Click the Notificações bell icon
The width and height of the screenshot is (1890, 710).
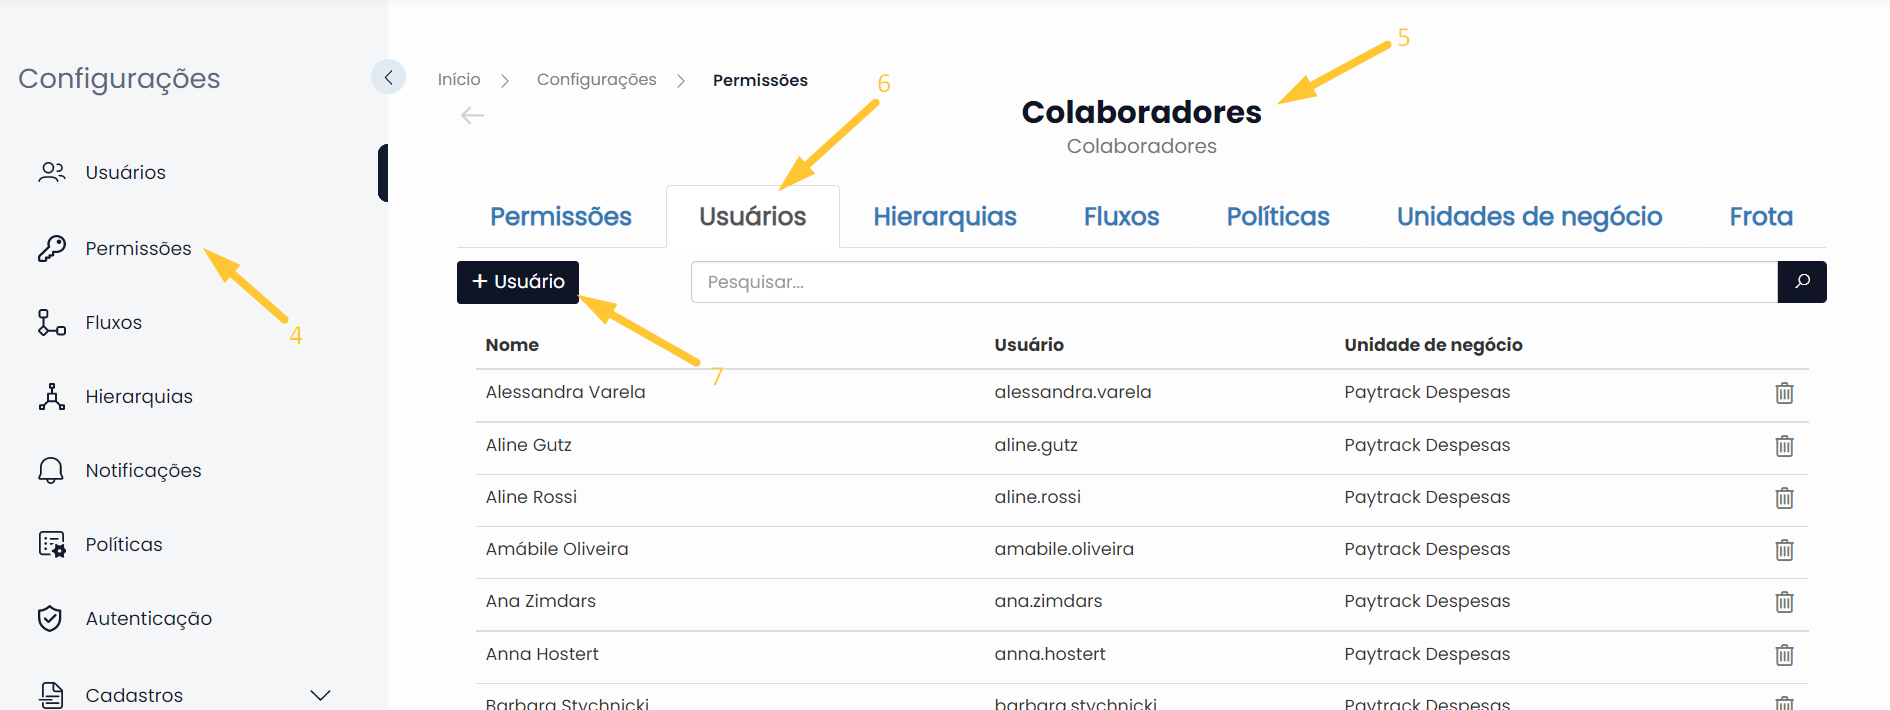pyautogui.click(x=51, y=470)
